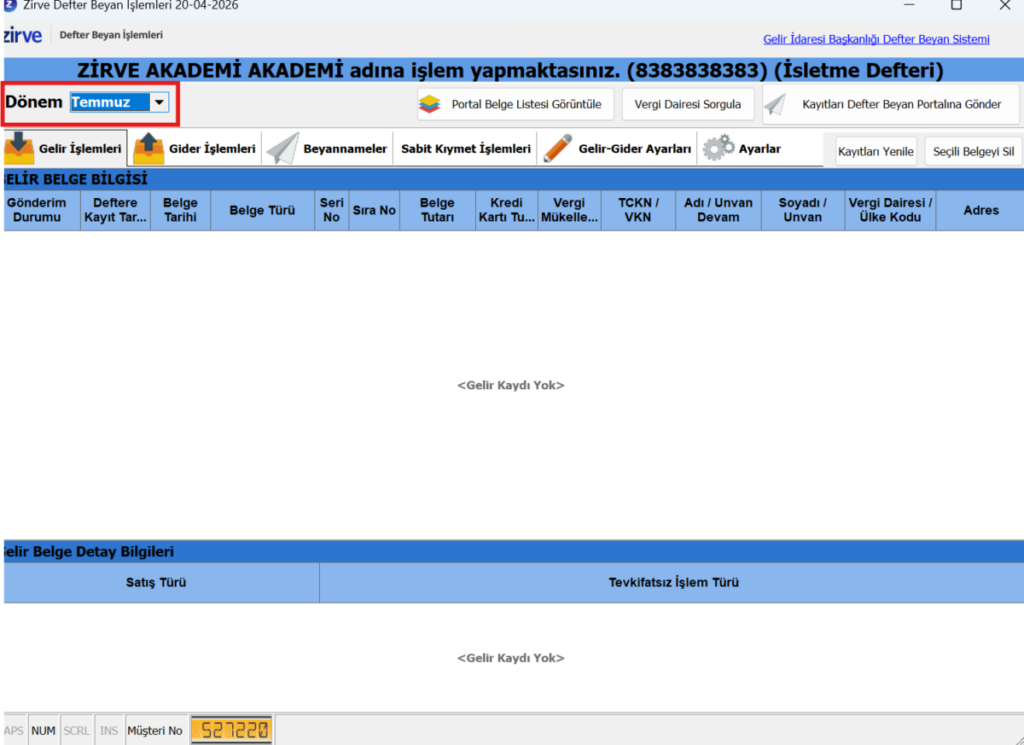Click the TCKN / VKN column header
Image resolution: width=1024 pixels, height=745 pixels.
(x=638, y=210)
